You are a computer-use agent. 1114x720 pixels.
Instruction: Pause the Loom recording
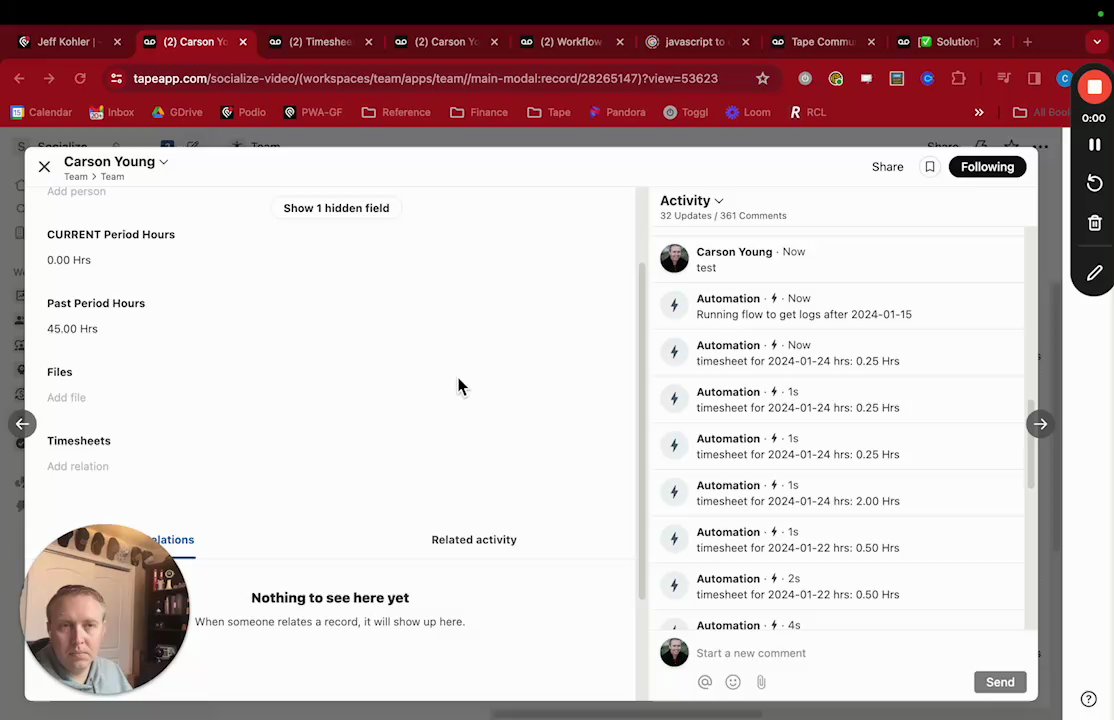(1094, 145)
